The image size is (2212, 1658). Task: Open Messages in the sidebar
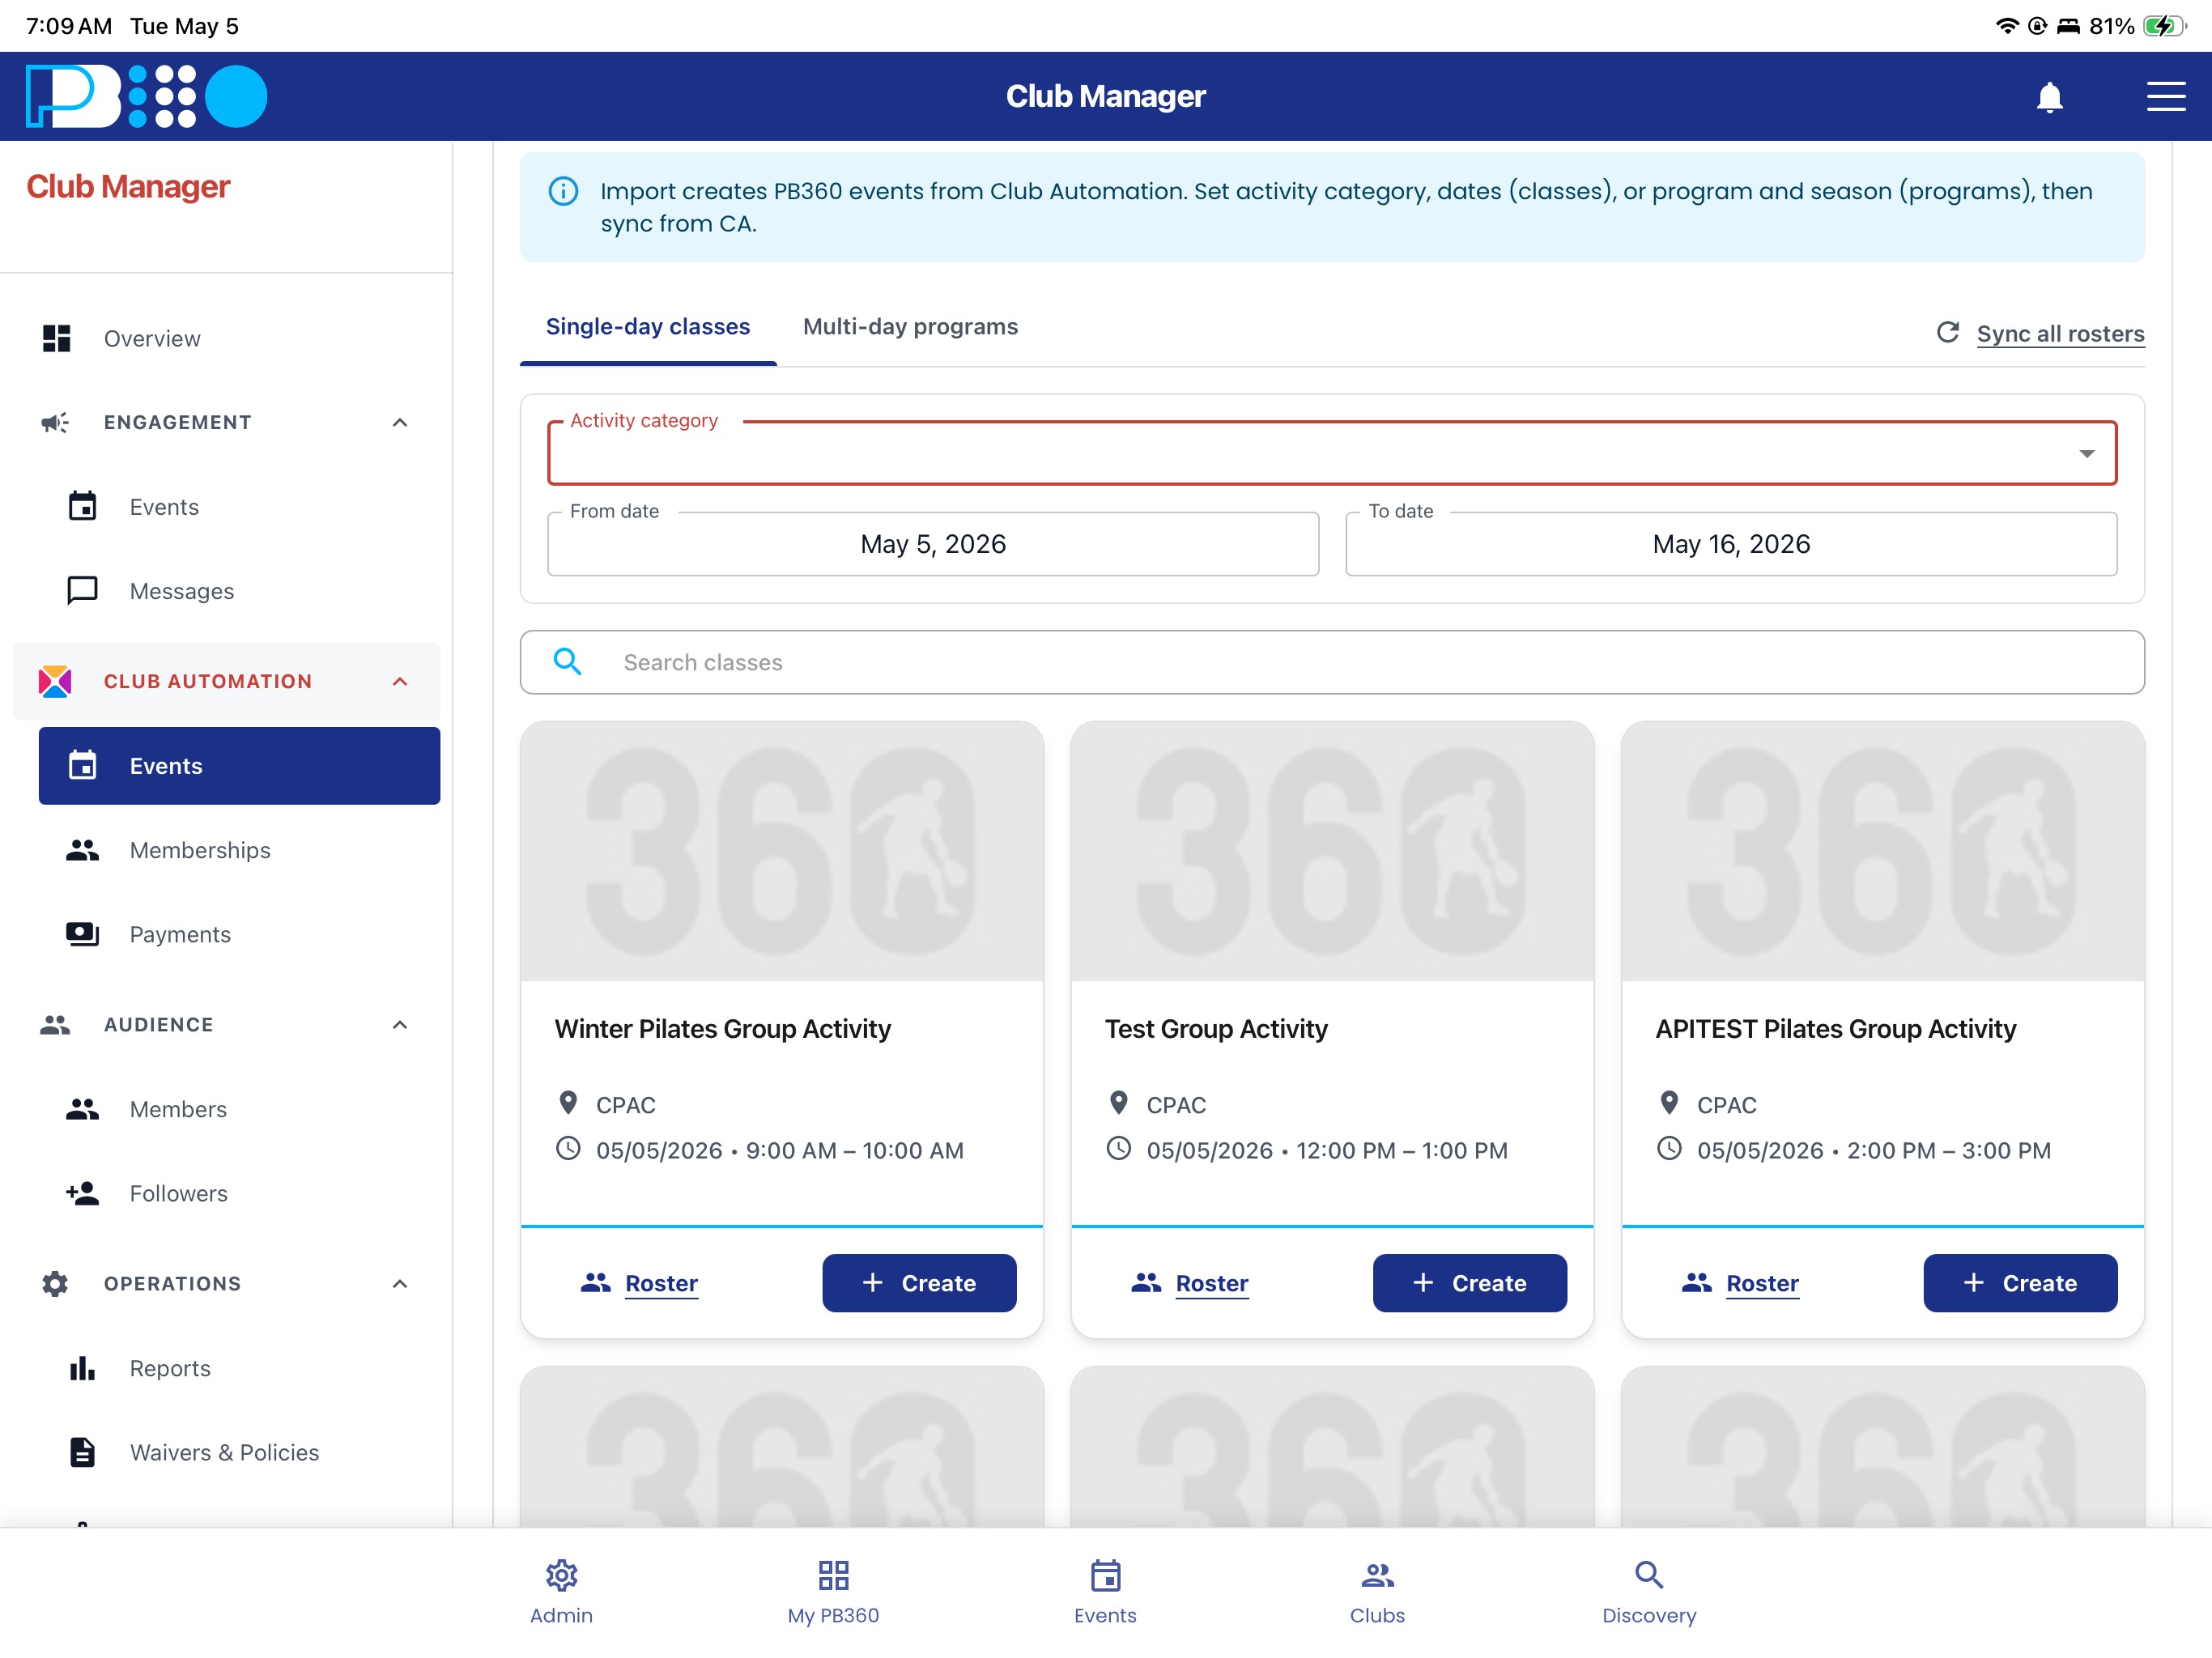[x=239, y=591]
